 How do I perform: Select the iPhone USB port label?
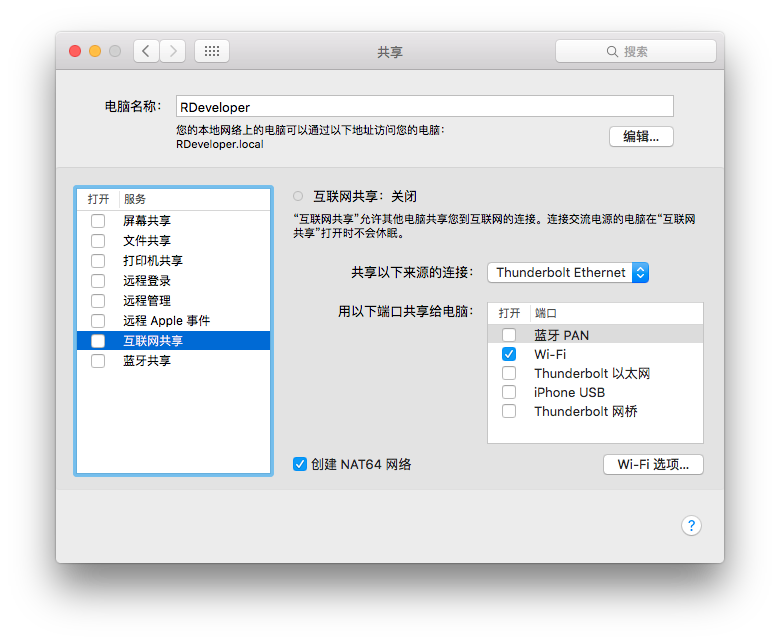point(569,392)
